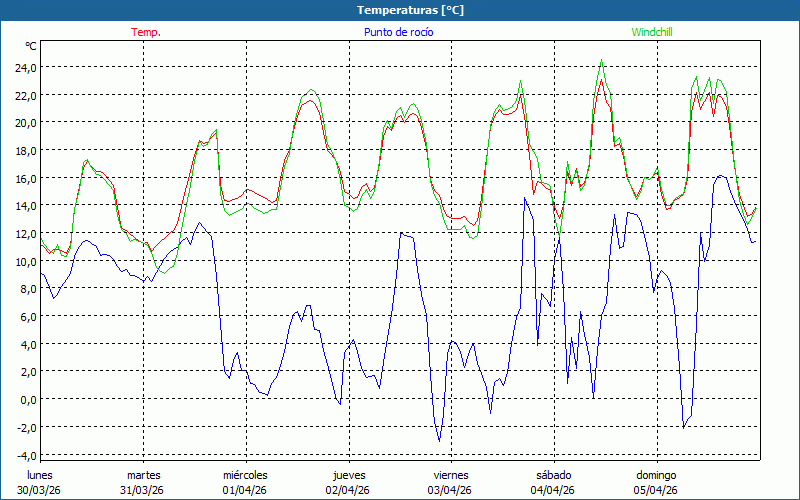Select the "viernes" day label
Viewport: 800px width, 500px height.
click(450, 475)
